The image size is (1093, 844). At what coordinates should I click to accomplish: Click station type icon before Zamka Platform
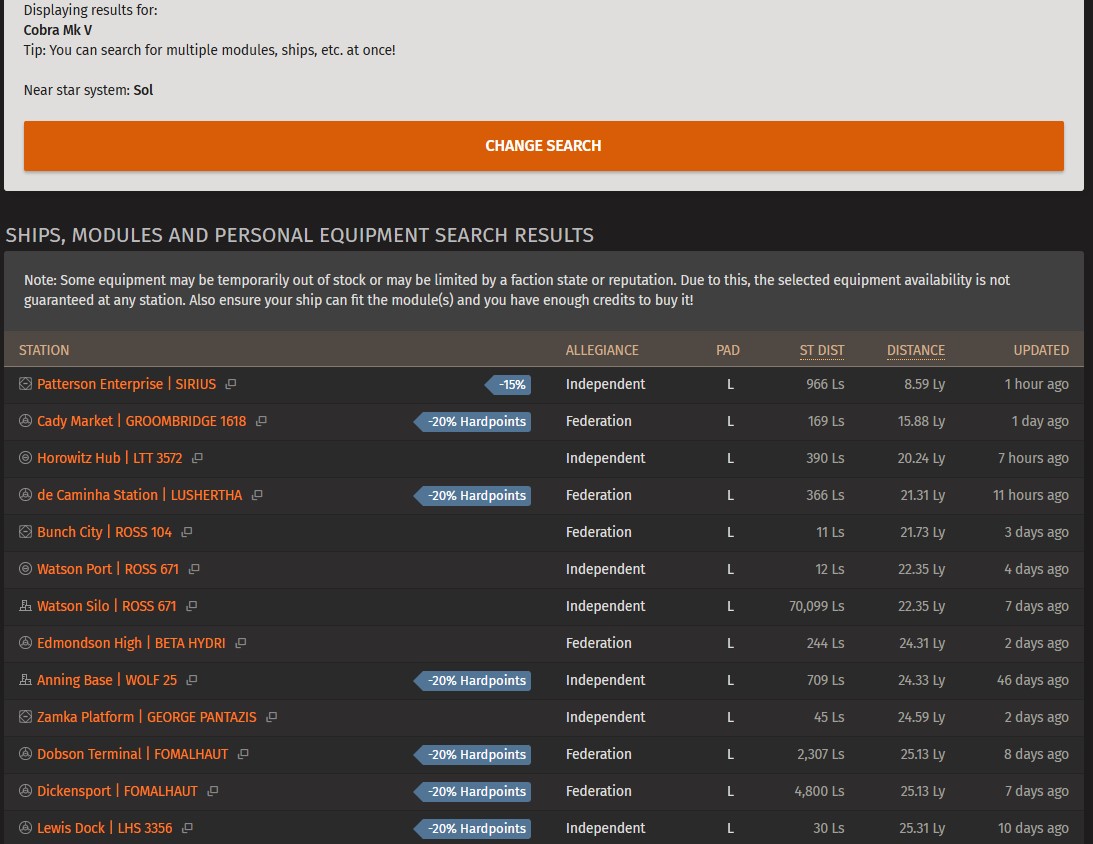click(25, 716)
